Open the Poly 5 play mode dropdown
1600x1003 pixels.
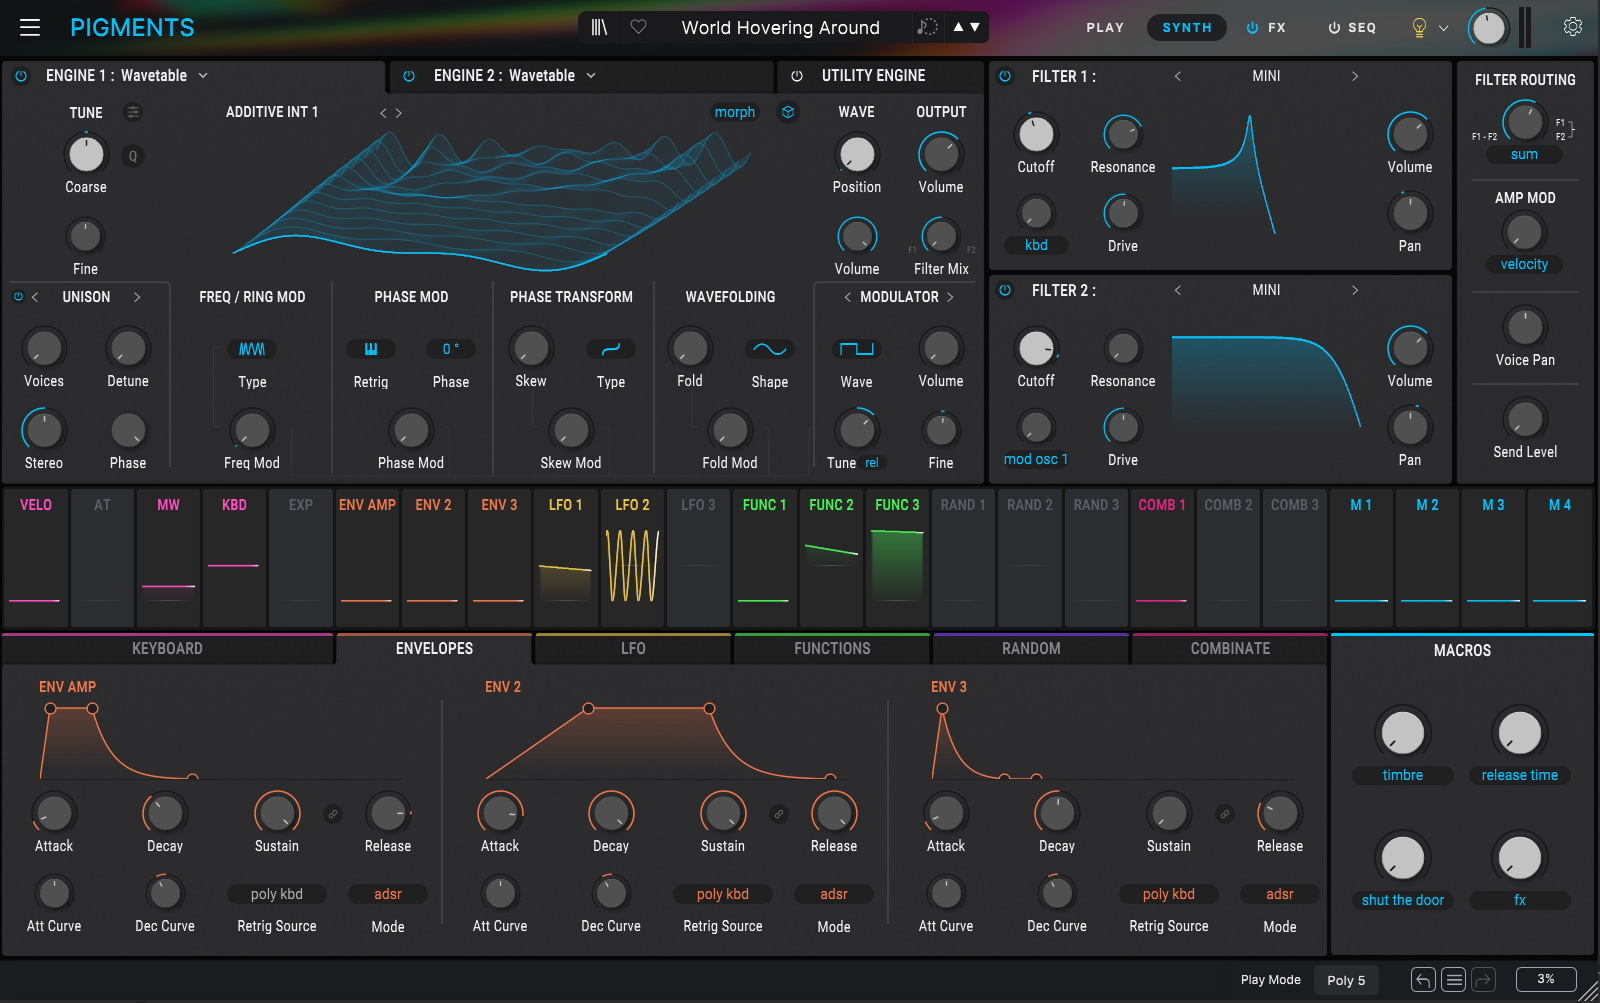point(1345,980)
